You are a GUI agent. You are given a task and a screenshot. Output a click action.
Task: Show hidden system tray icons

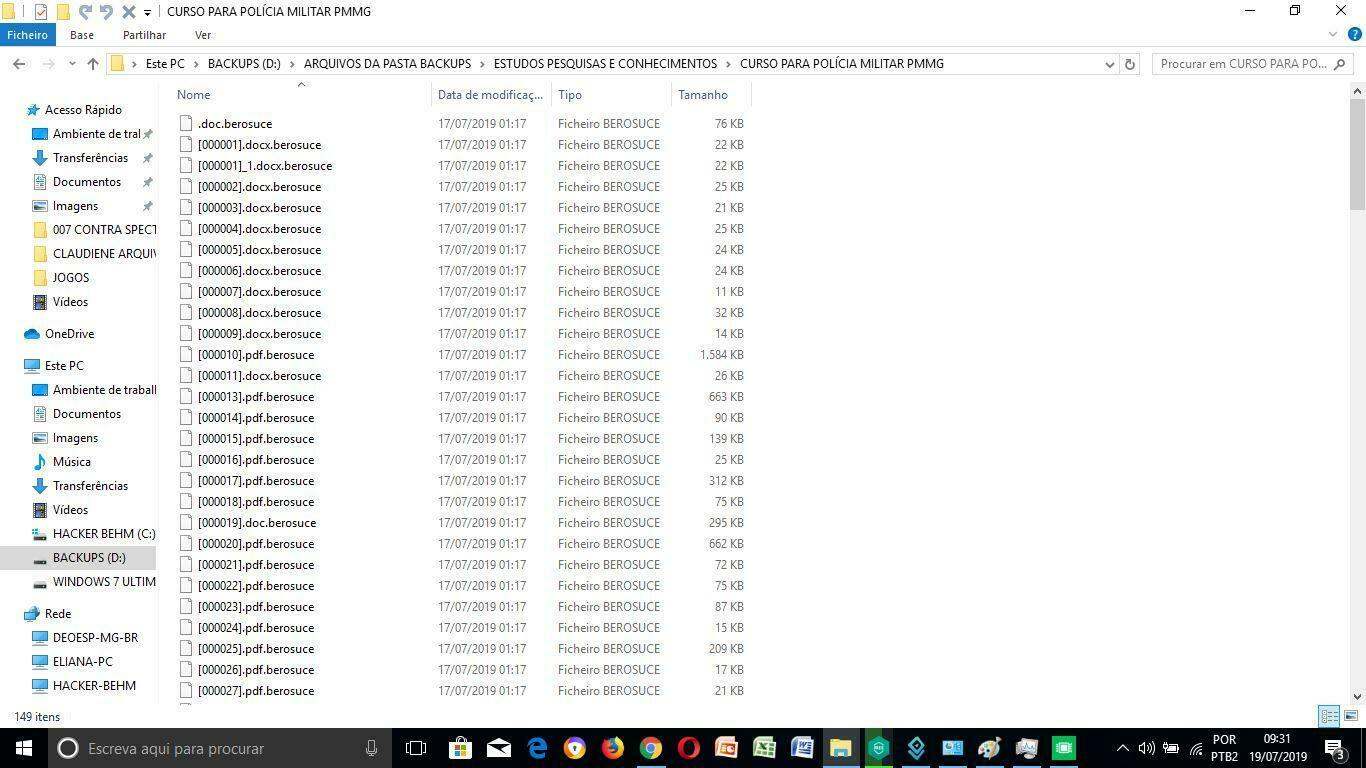click(1123, 748)
